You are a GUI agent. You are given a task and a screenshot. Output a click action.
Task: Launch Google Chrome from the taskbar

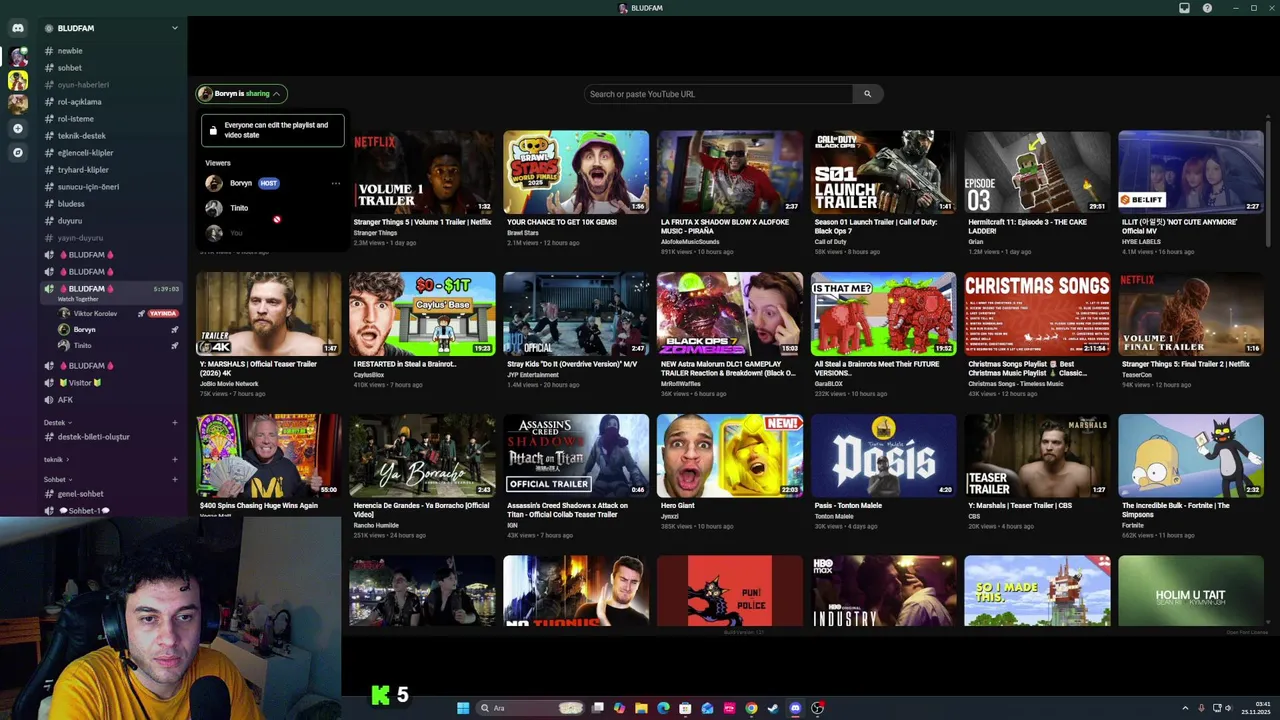pyautogui.click(x=751, y=708)
